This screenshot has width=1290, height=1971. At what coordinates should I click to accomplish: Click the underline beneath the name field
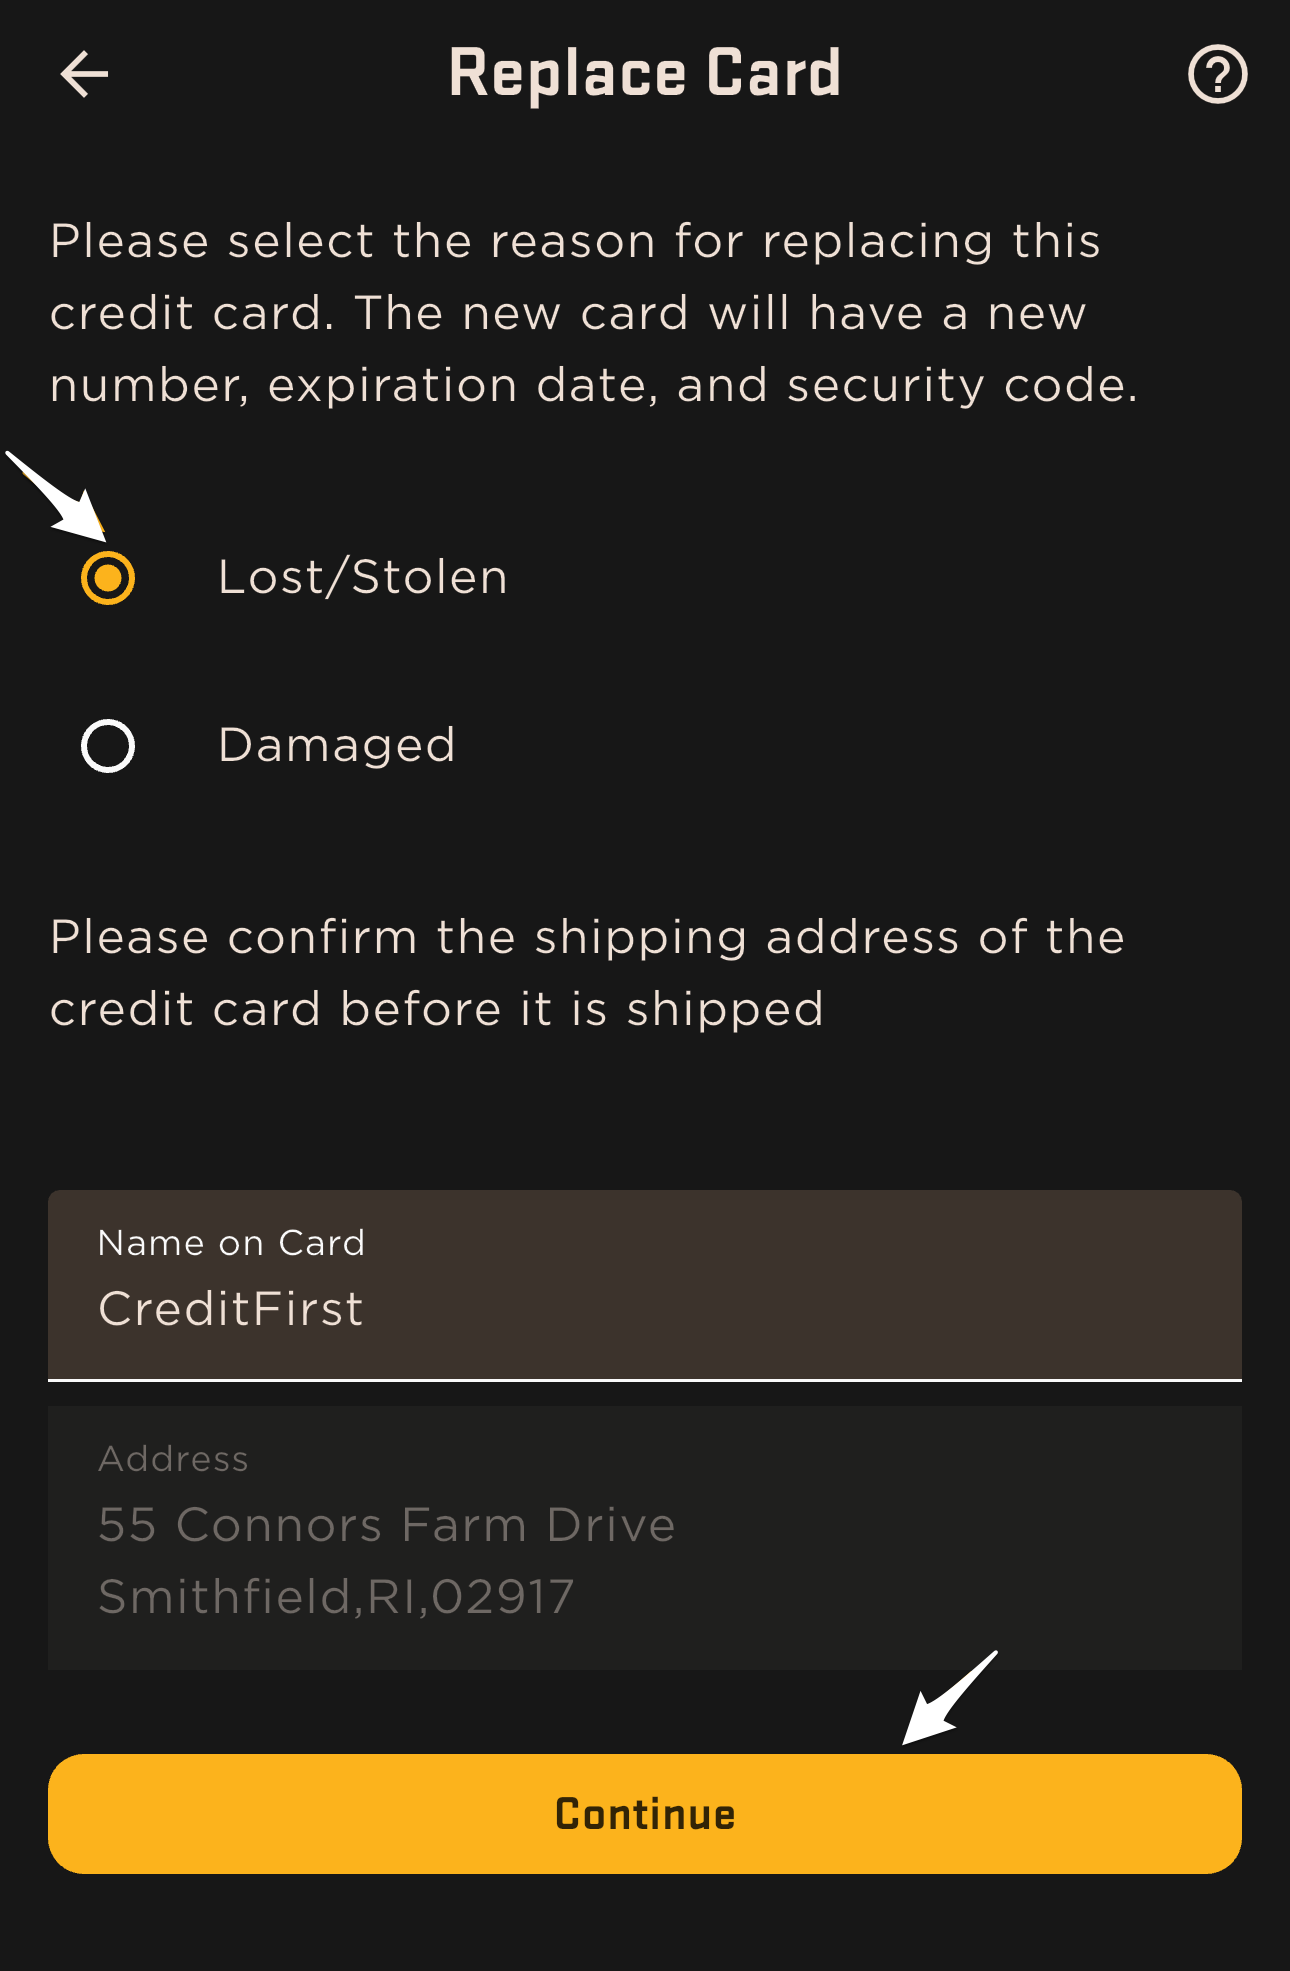click(645, 1380)
